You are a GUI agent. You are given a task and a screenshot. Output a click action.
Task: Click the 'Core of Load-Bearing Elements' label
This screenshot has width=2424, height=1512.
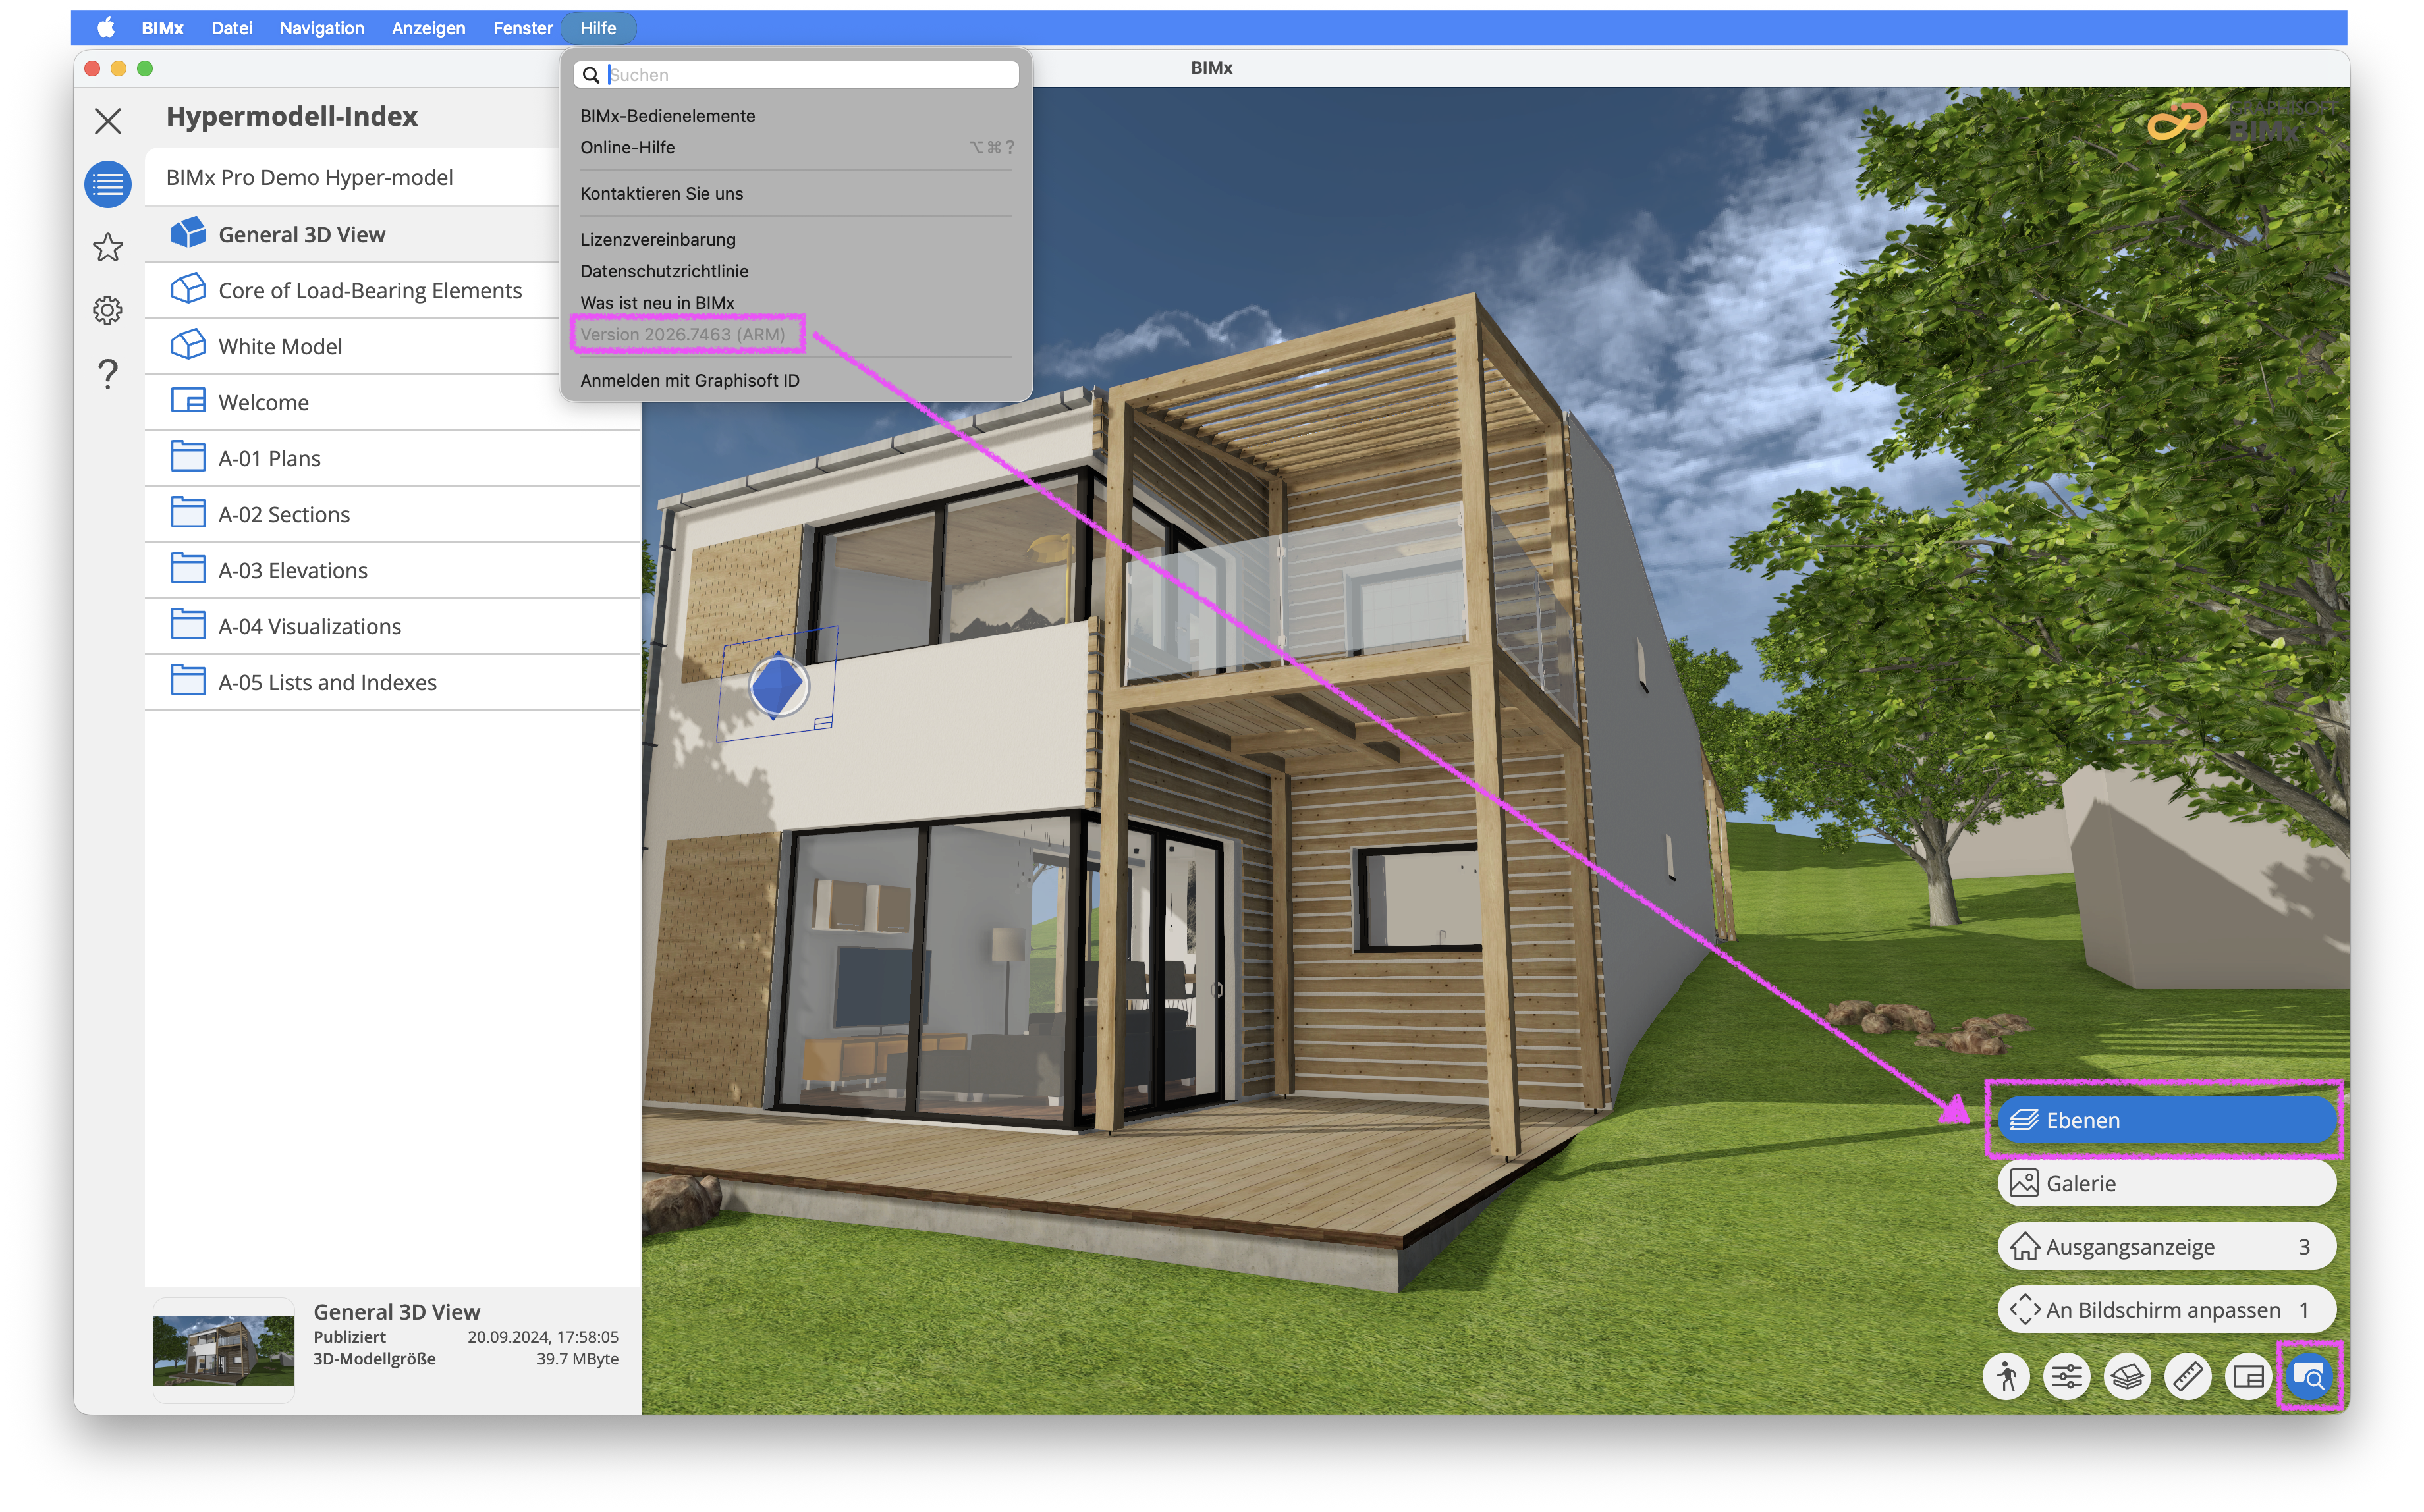pyautogui.click(x=370, y=290)
